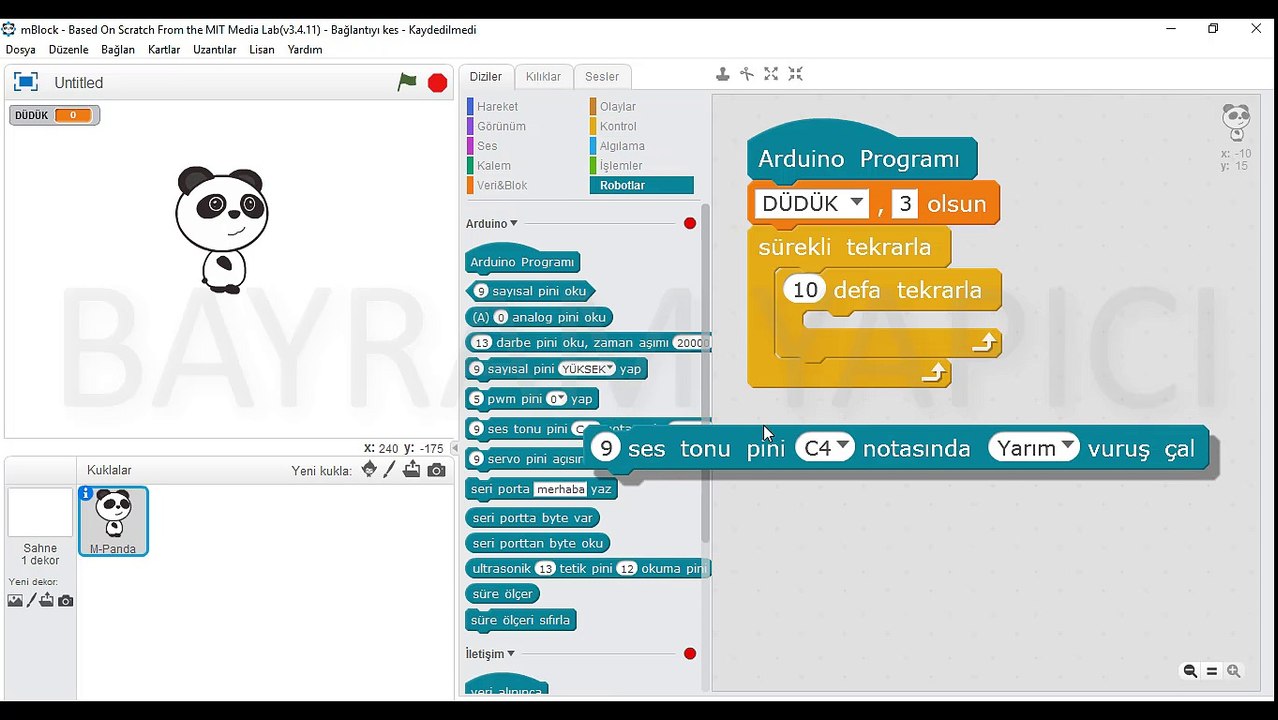Viewport: 1278px width, 720px height.
Task: Click the red stop icon
Action: click(437, 83)
